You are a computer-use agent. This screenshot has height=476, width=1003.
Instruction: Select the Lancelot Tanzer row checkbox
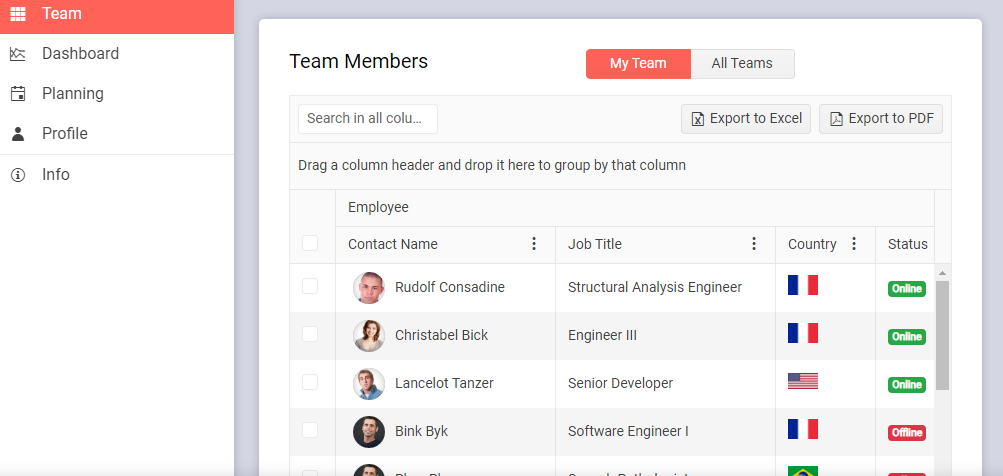(x=310, y=382)
